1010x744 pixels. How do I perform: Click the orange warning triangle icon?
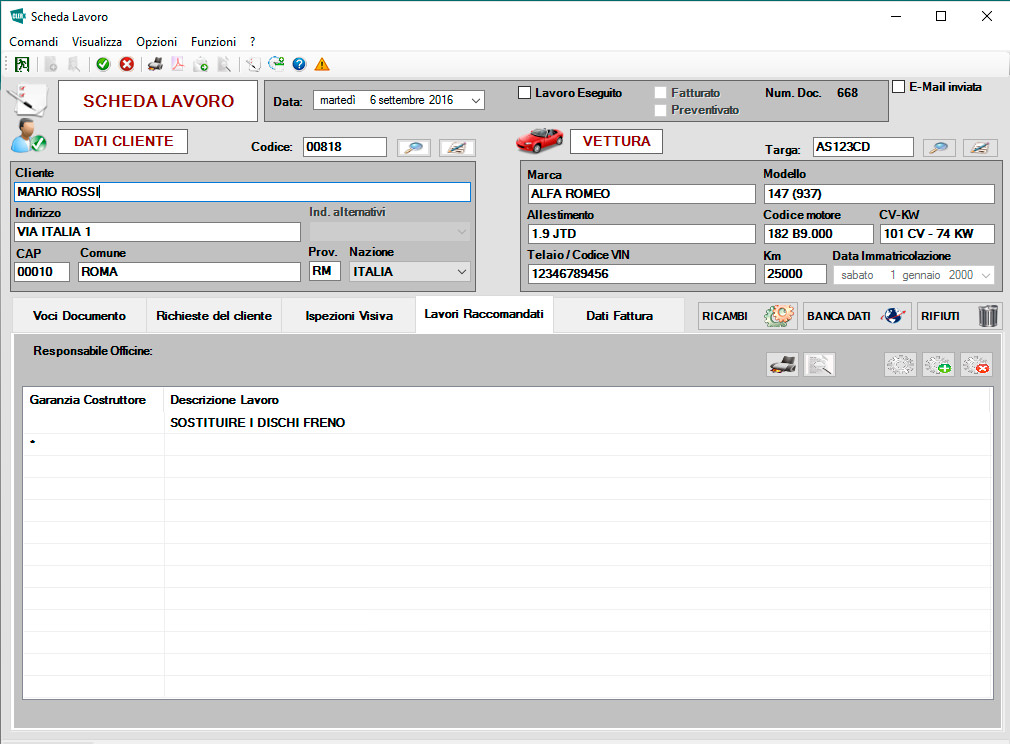[x=322, y=64]
